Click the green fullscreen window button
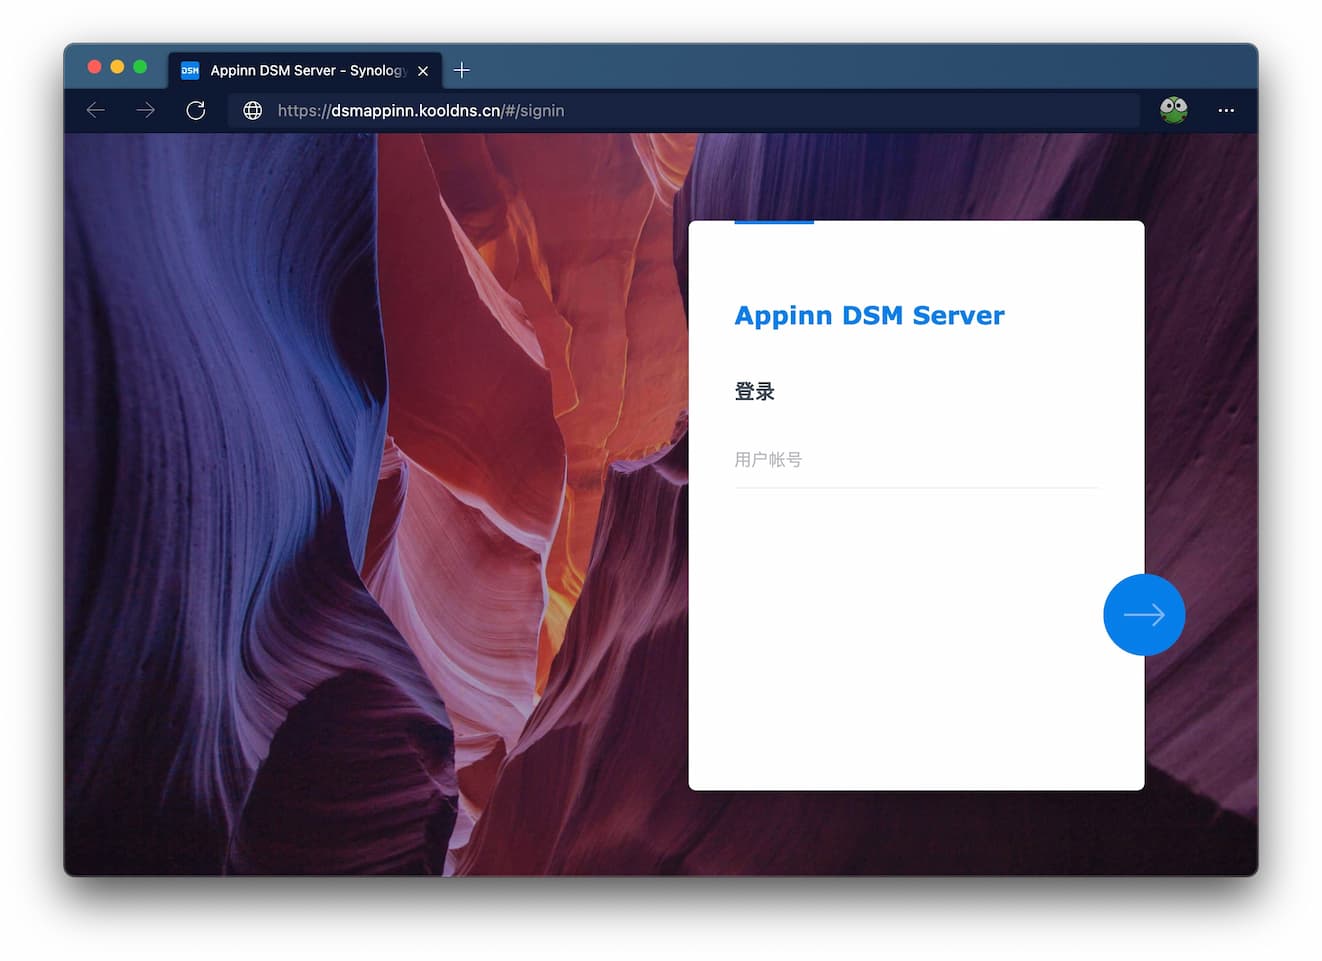This screenshot has width=1322, height=961. (x=140, y=67)
